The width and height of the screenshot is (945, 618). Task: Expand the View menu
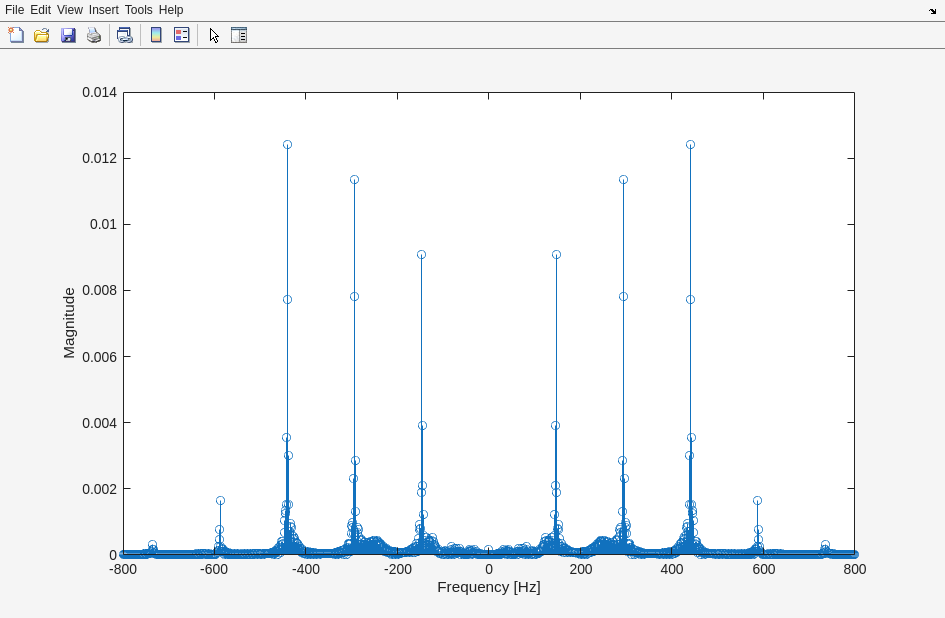coord(70,10)
